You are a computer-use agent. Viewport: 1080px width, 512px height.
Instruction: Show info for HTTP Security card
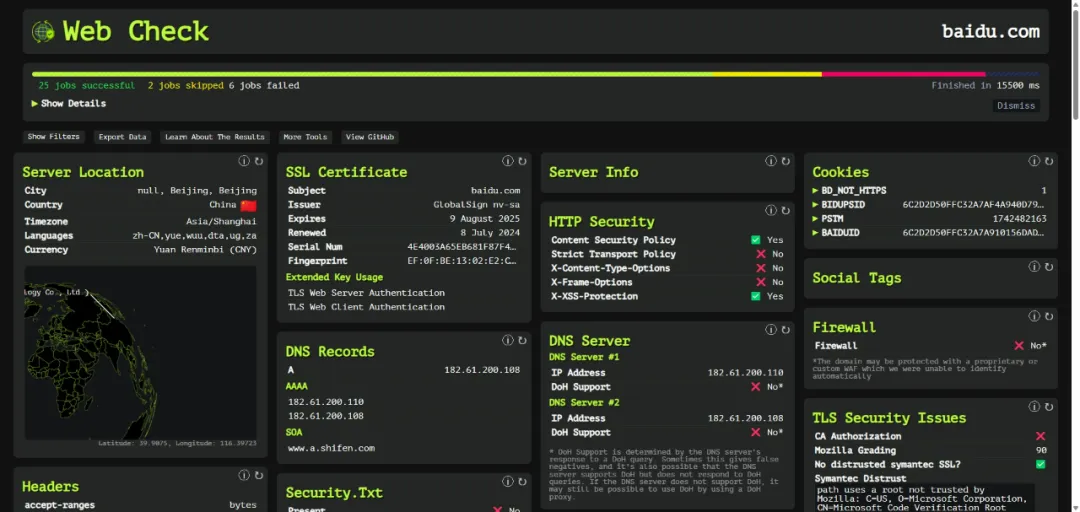click(771, 211)
